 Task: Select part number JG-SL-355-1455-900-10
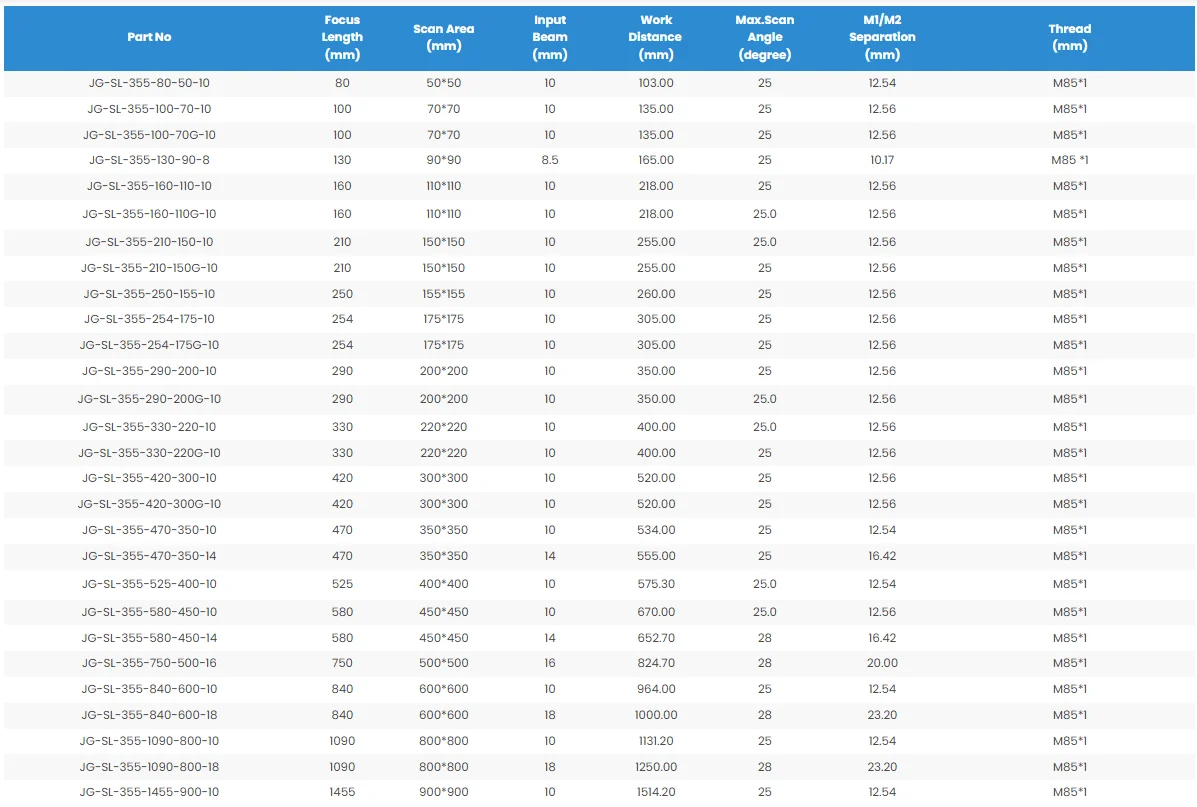pos(149,792)
